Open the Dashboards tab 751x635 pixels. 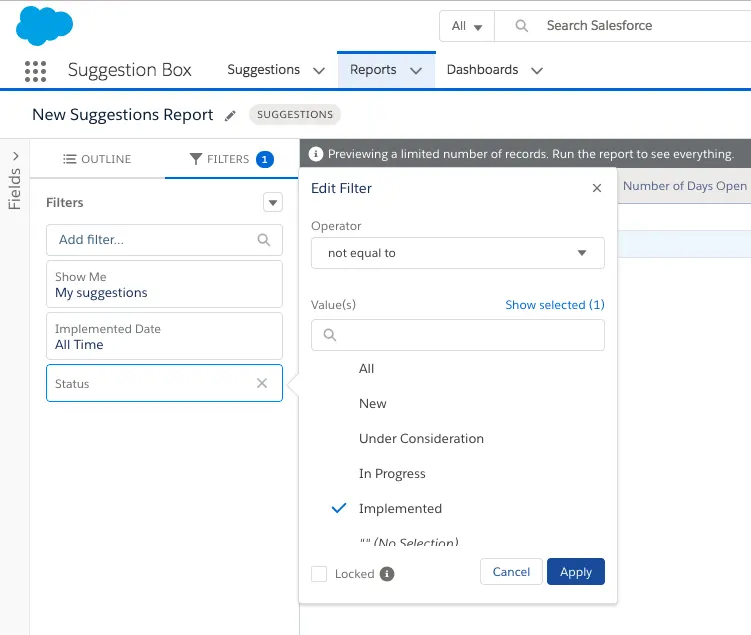click(x=482, y=70)
